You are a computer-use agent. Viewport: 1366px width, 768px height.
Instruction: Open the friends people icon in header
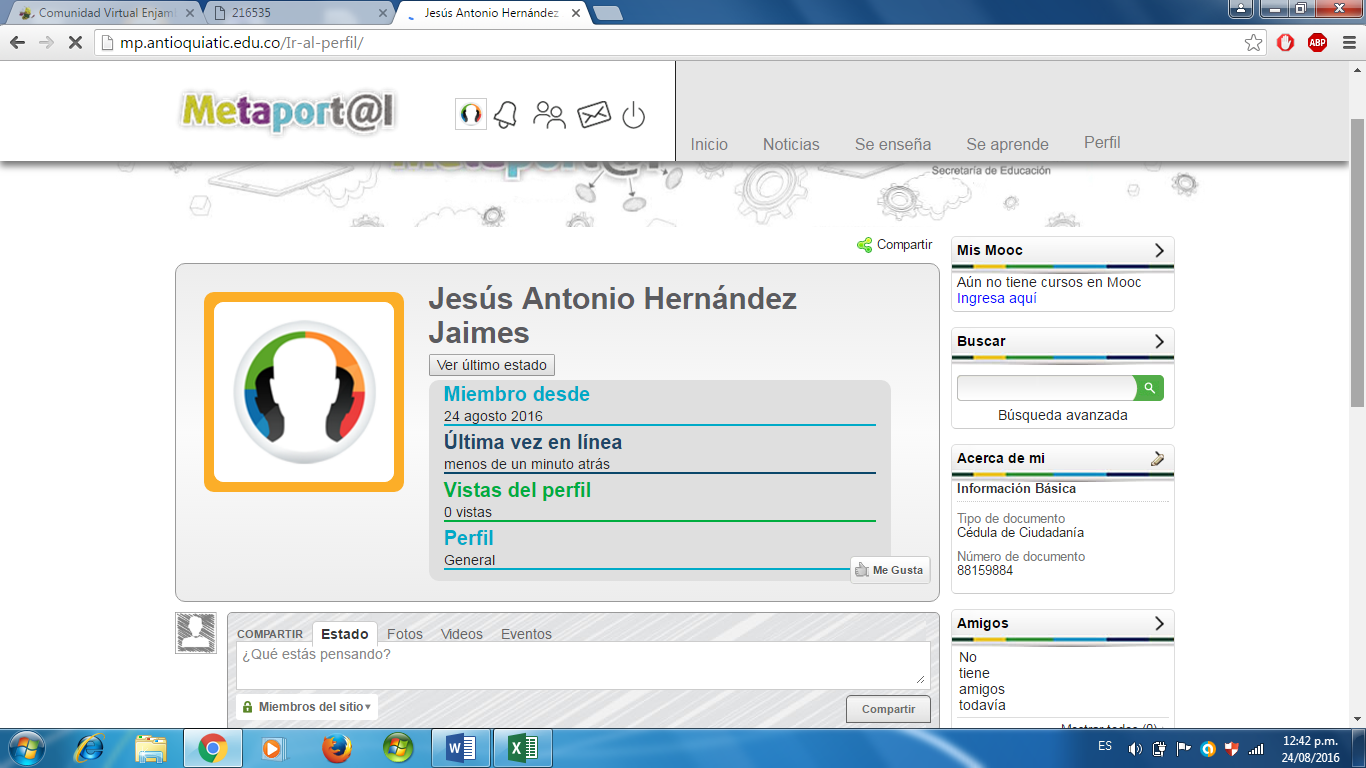click(549, 115)
